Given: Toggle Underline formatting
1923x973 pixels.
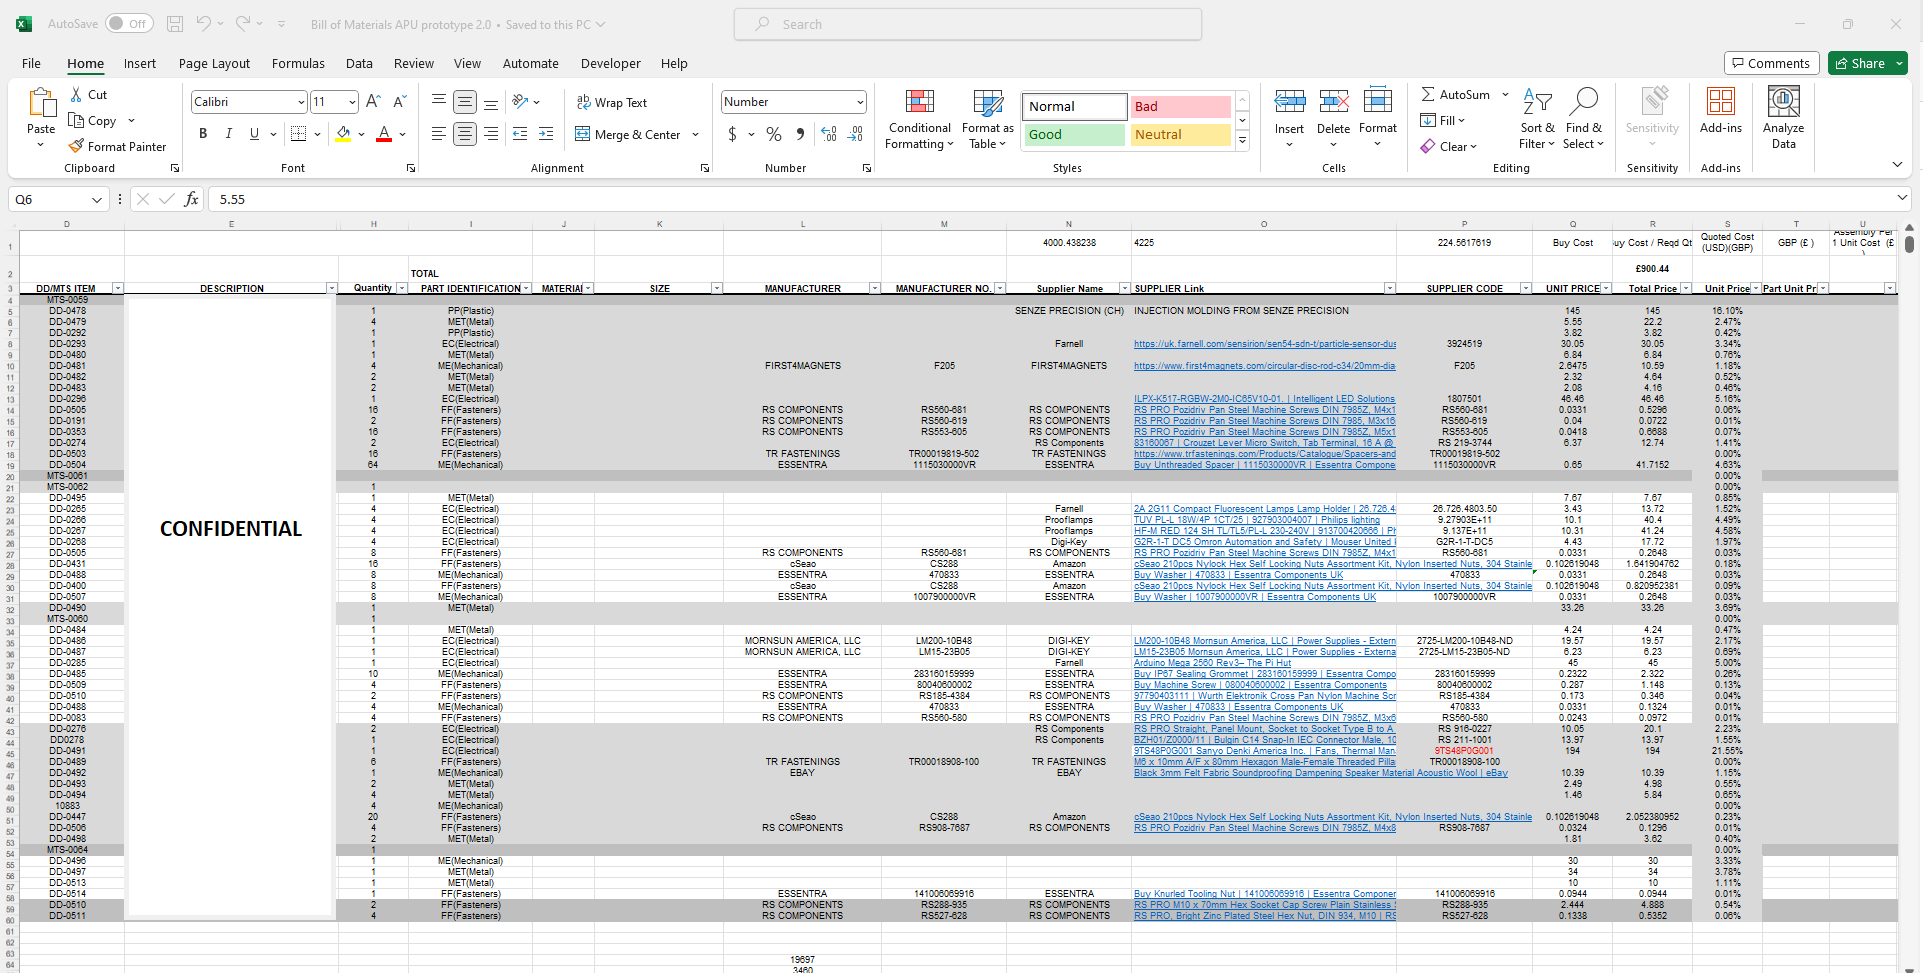Looking at the screenshot, I should point(254,133).
